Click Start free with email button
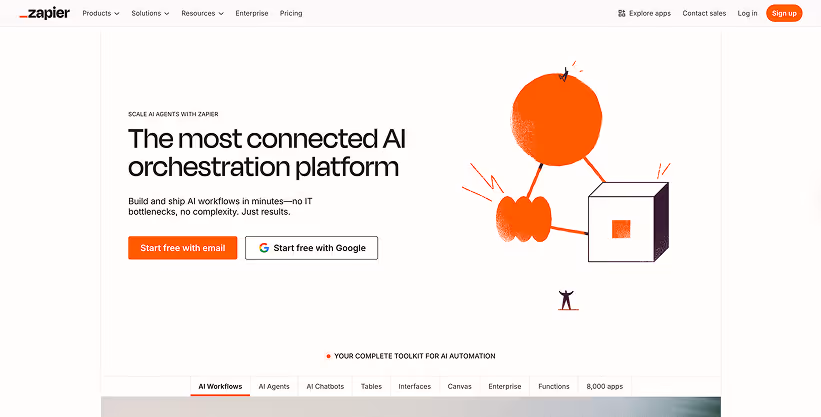 point(183,248)
